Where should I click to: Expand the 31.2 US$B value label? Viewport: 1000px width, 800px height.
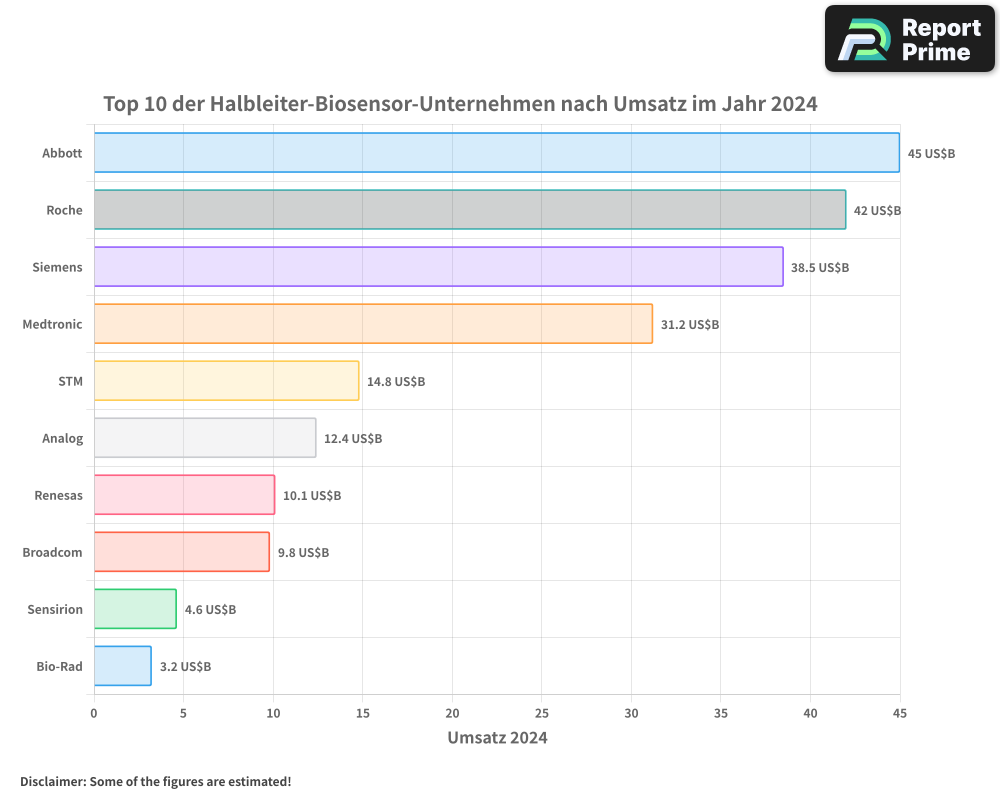coord(690,324)
